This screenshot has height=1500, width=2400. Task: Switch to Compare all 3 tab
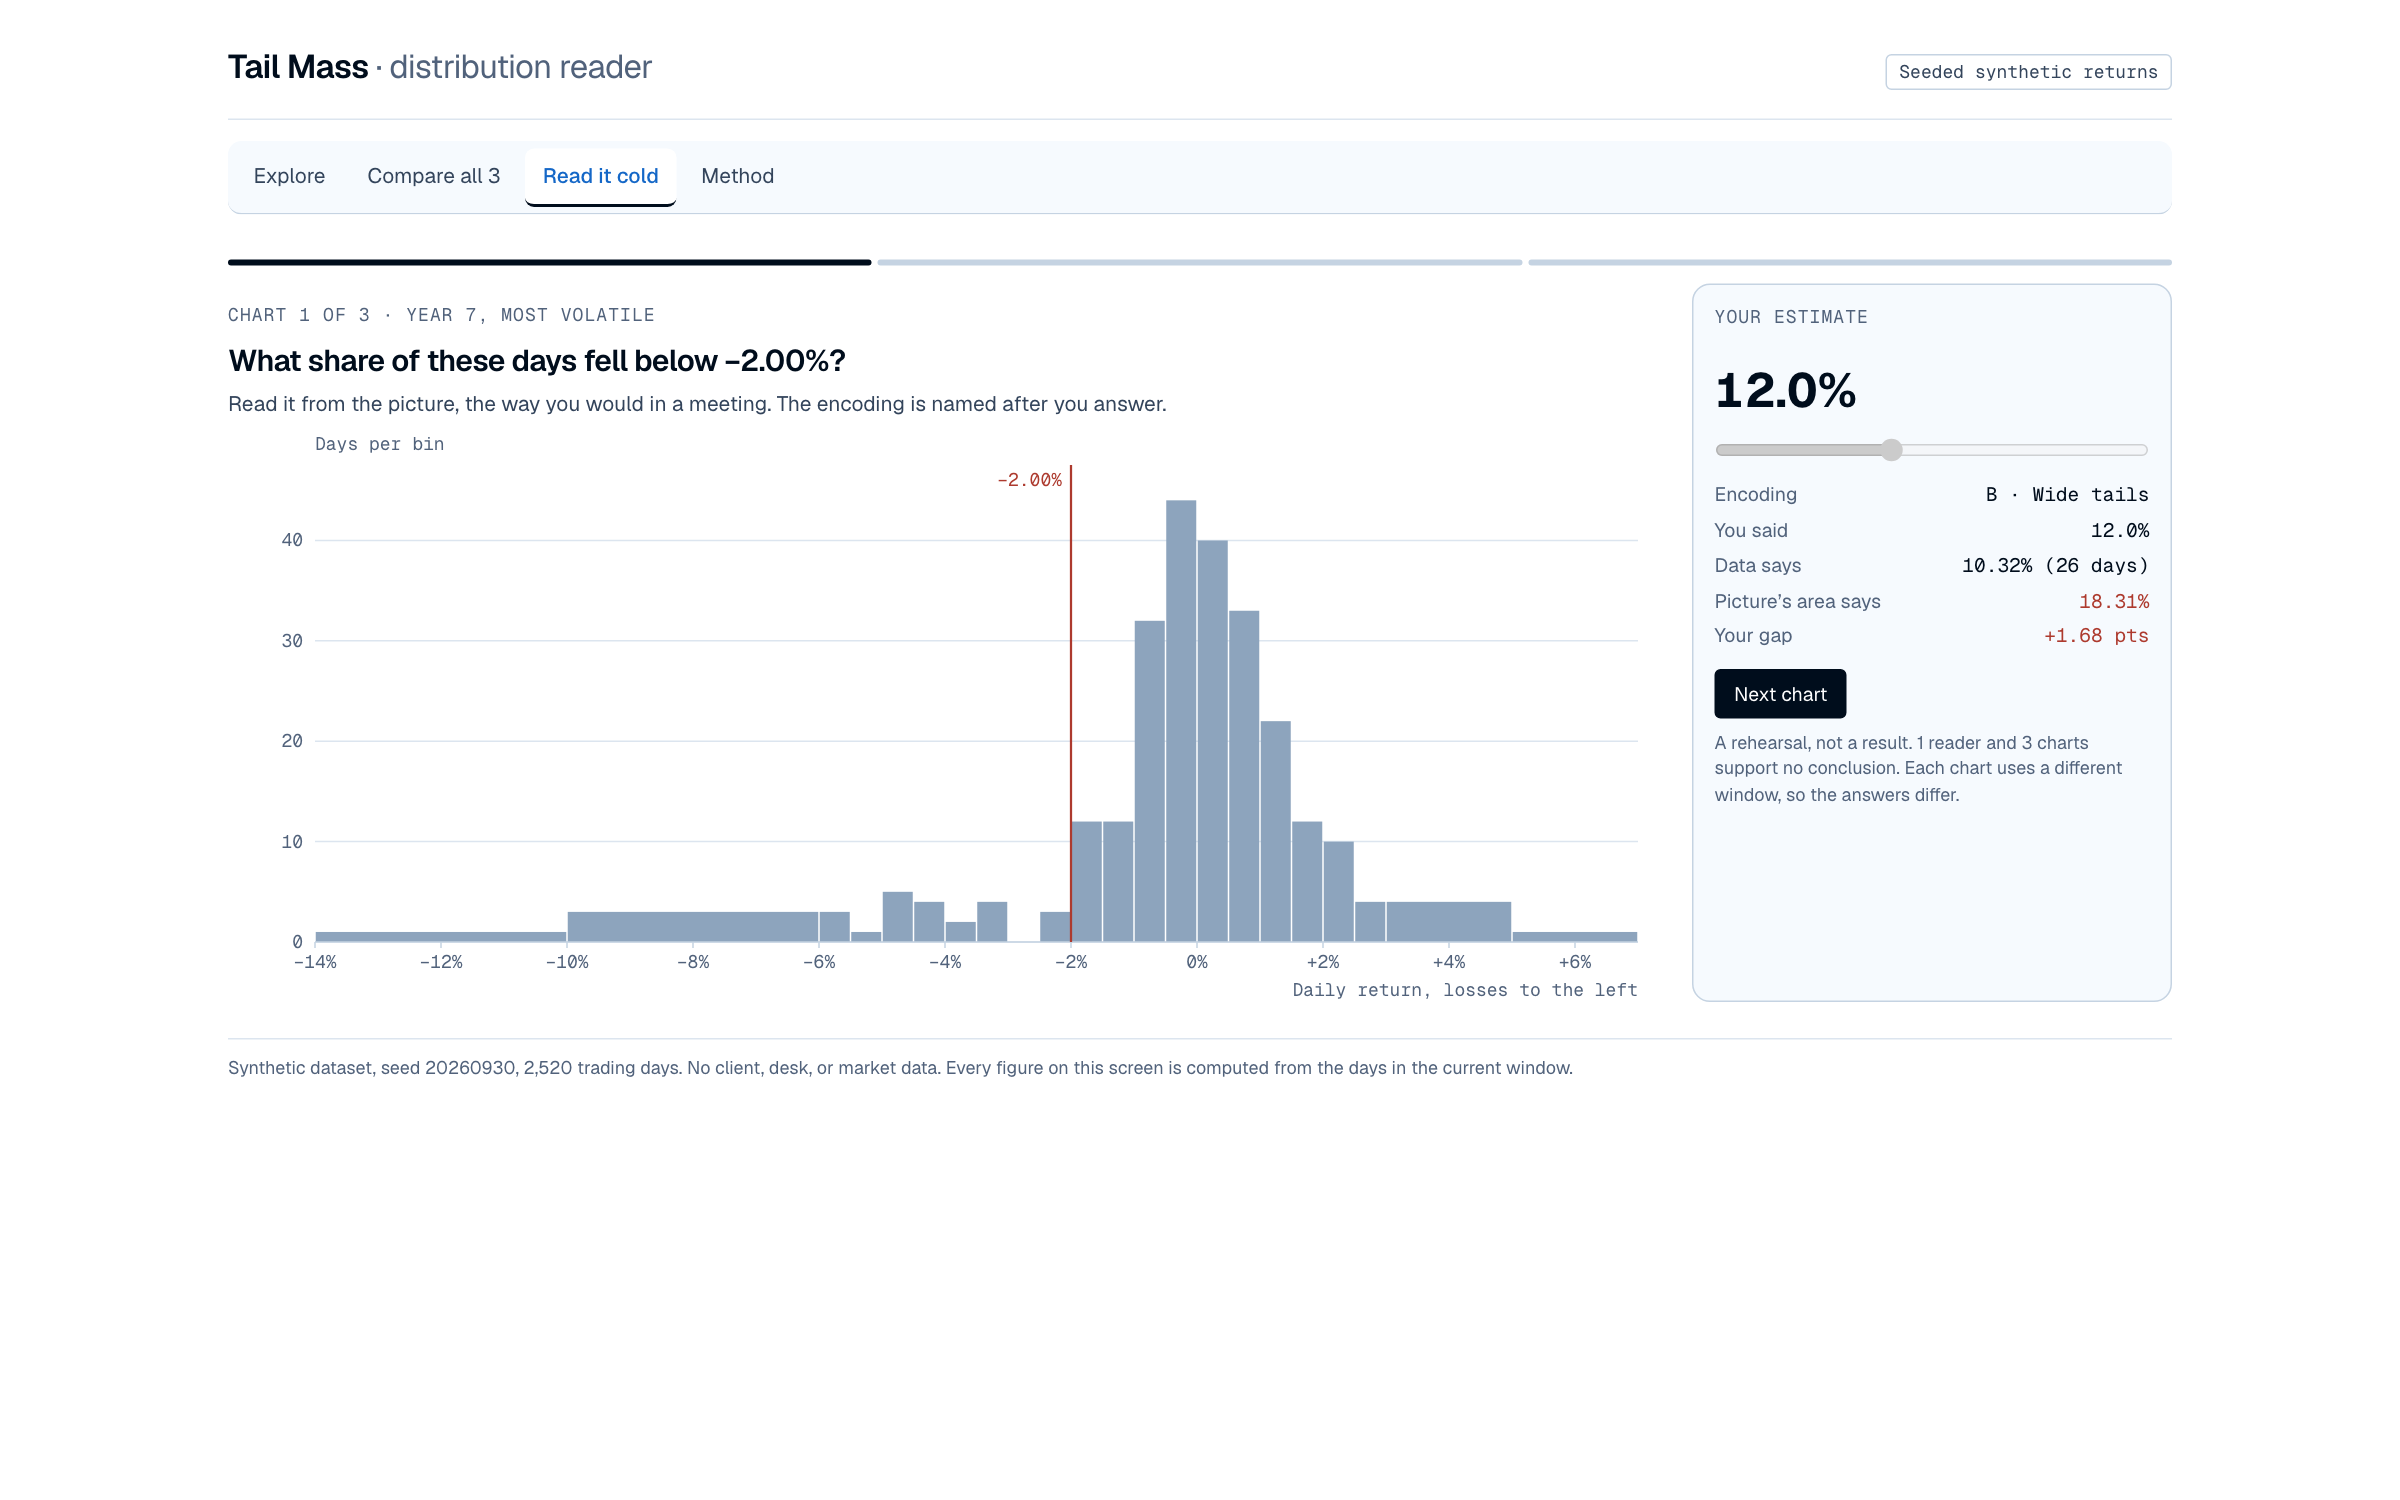pos(433,176)
